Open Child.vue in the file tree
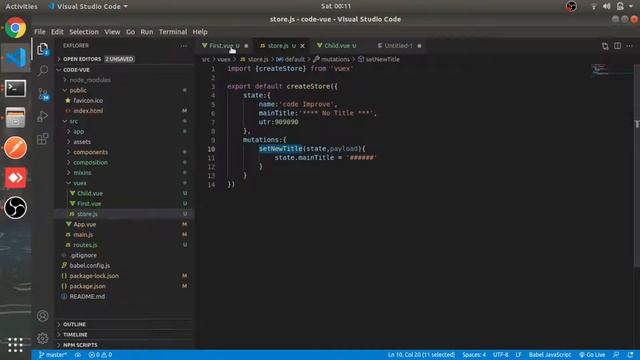 coord(124,193)
